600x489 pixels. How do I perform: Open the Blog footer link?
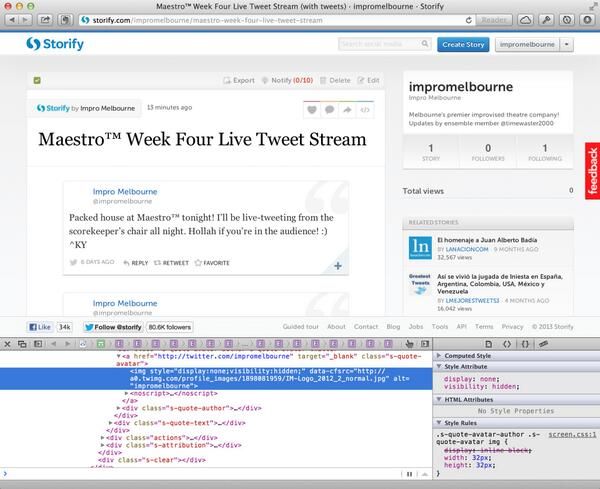click(393, 327)
